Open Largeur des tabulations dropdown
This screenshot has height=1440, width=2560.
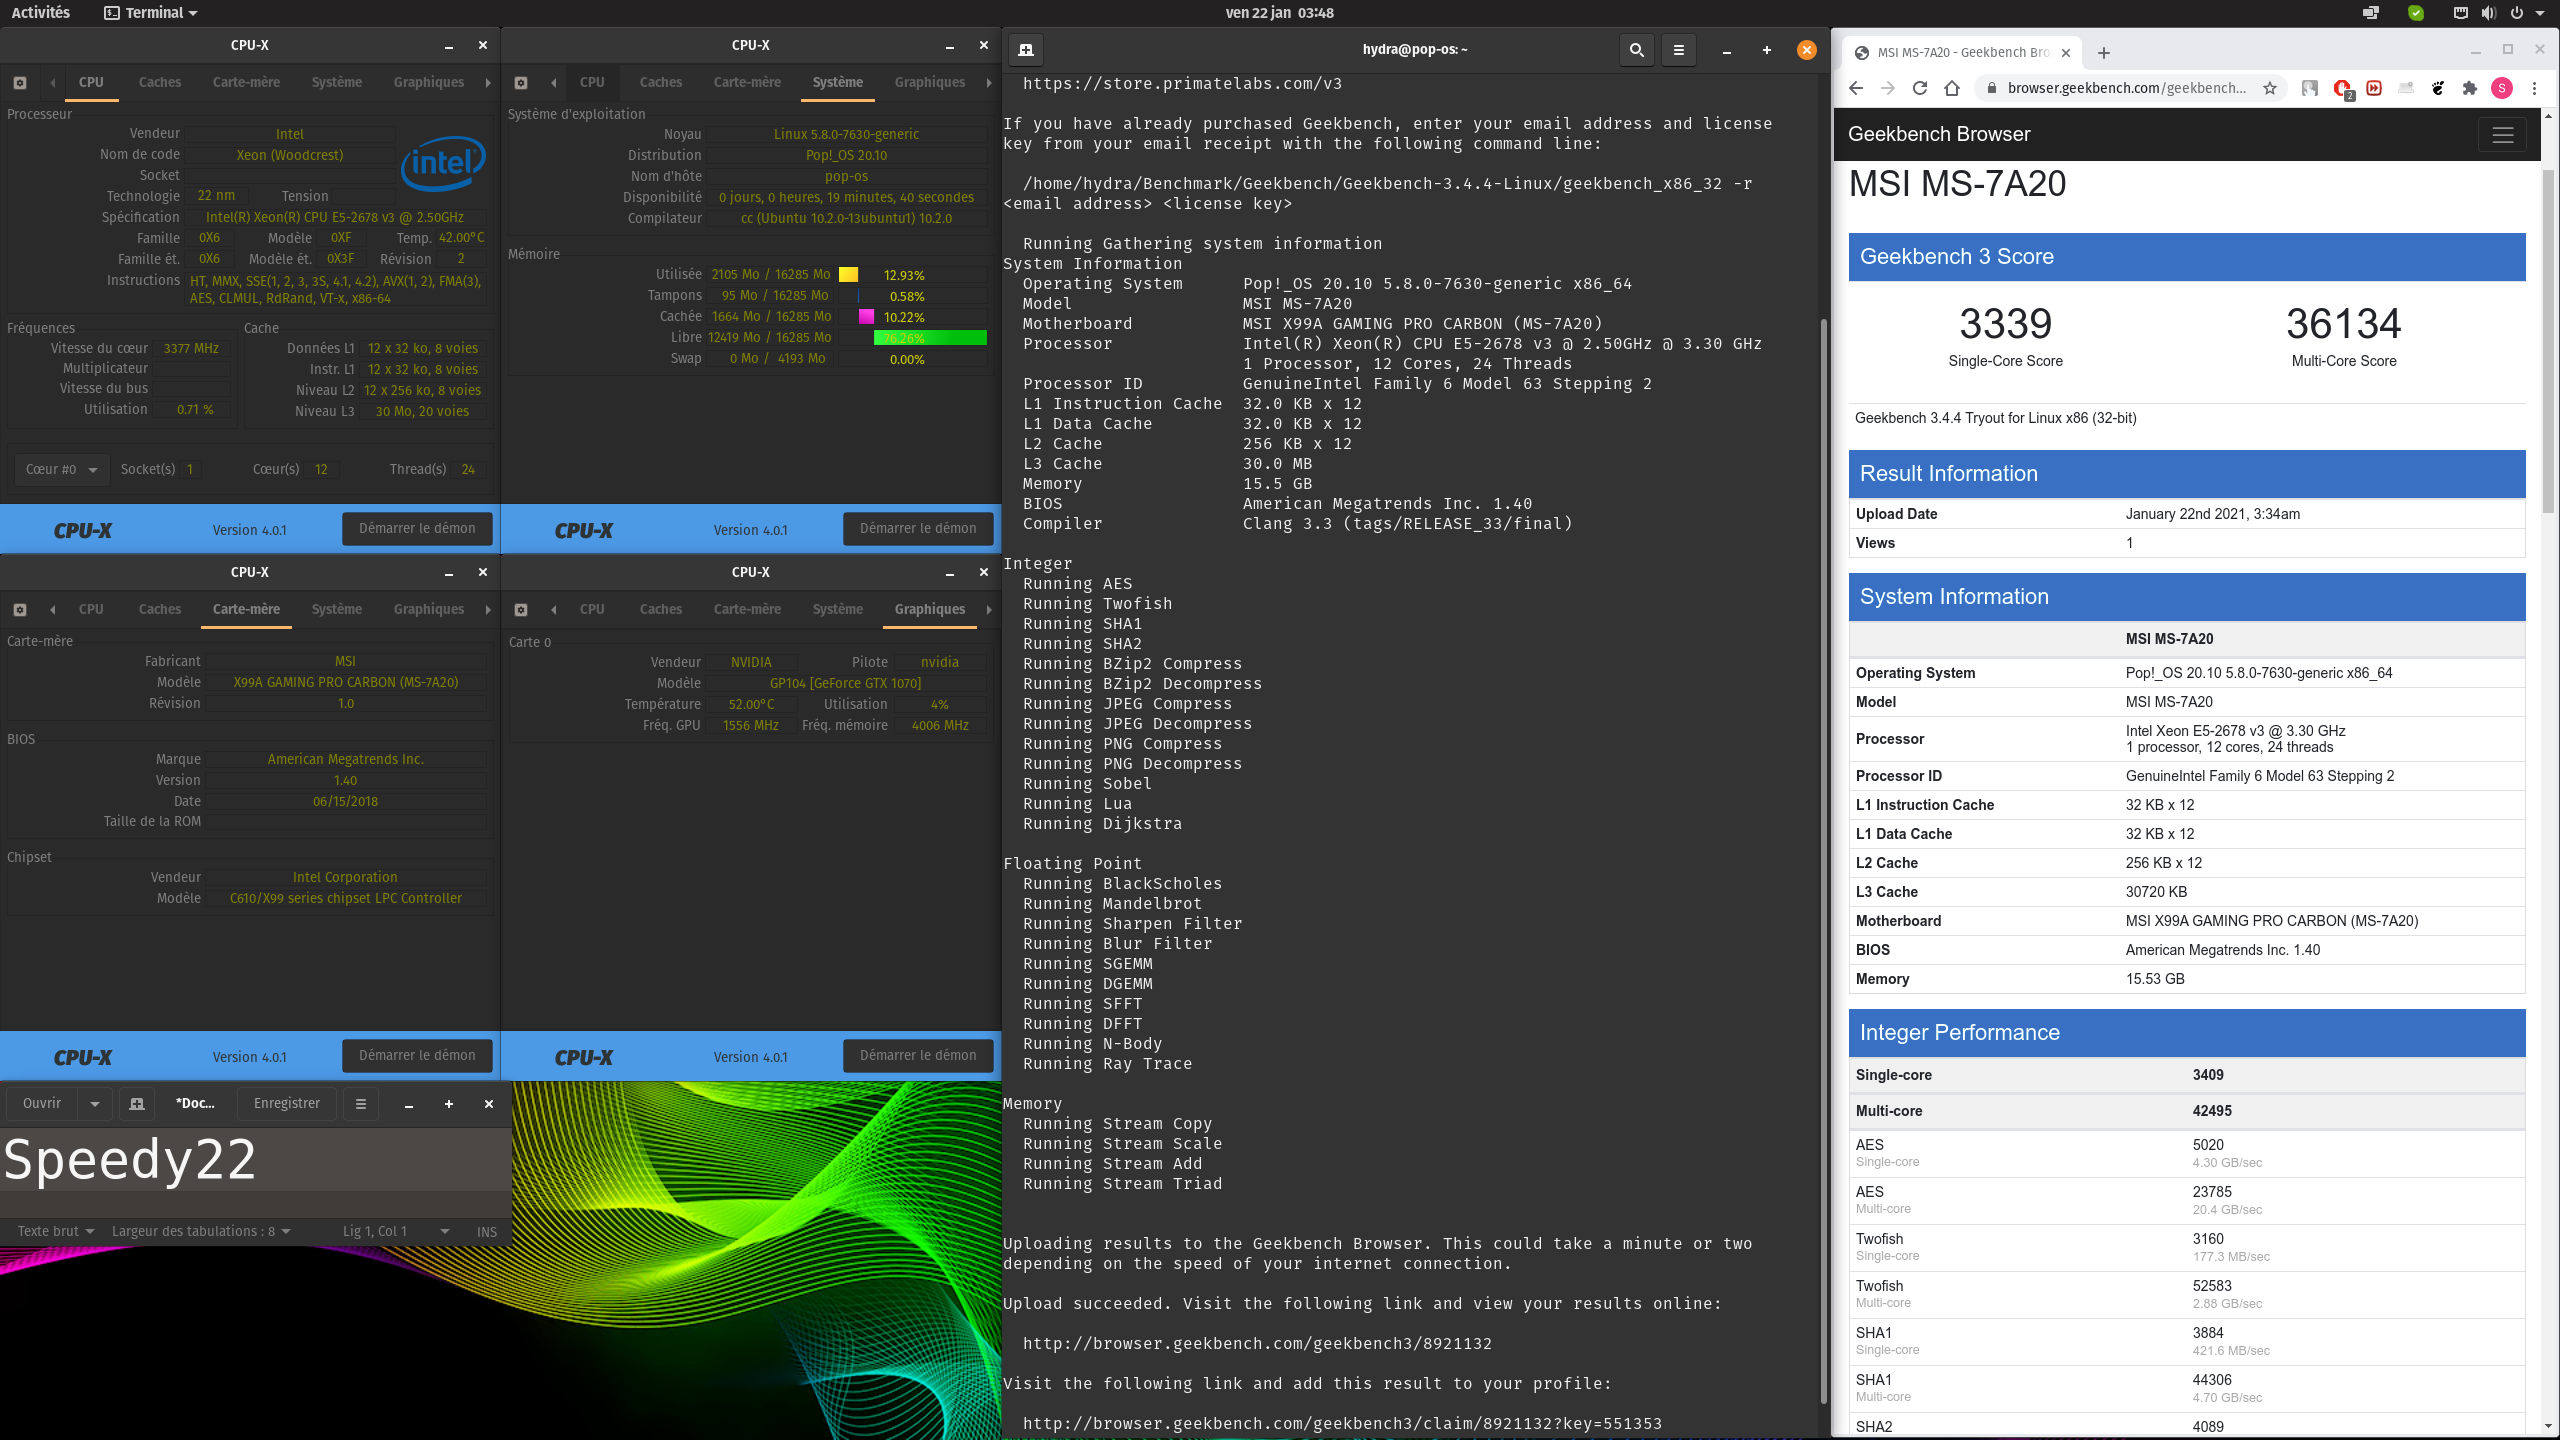coord(201,1231)
